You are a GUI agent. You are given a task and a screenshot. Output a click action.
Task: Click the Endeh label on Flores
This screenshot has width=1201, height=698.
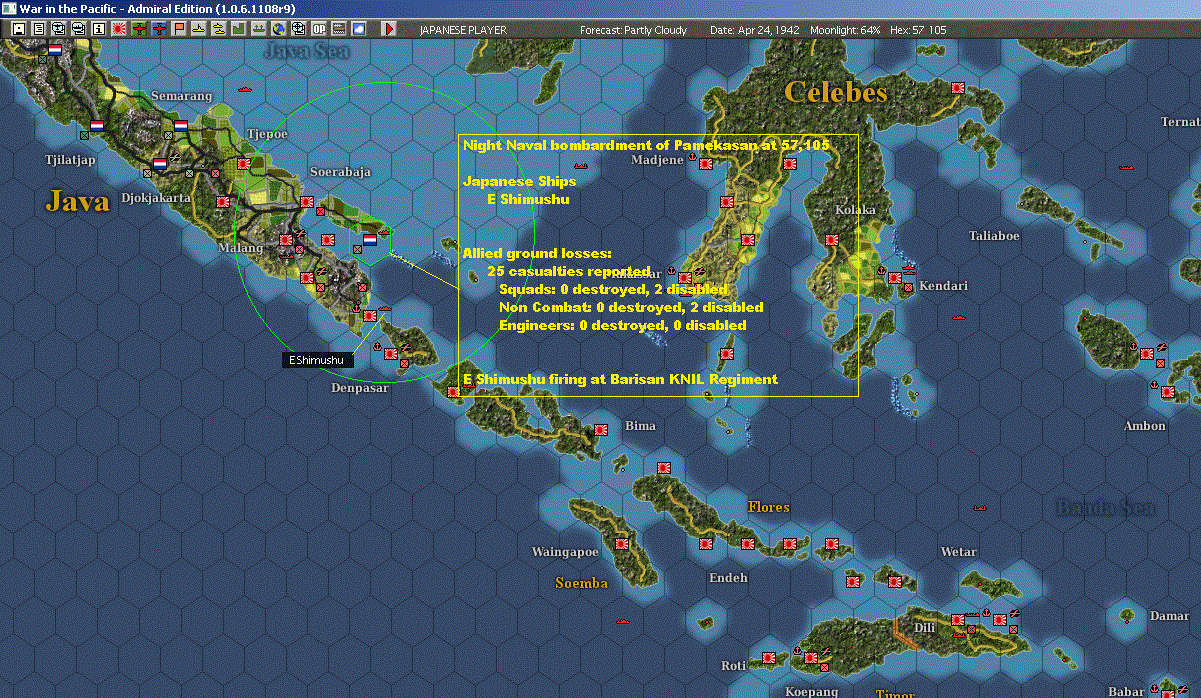click(x=727, y=578)
